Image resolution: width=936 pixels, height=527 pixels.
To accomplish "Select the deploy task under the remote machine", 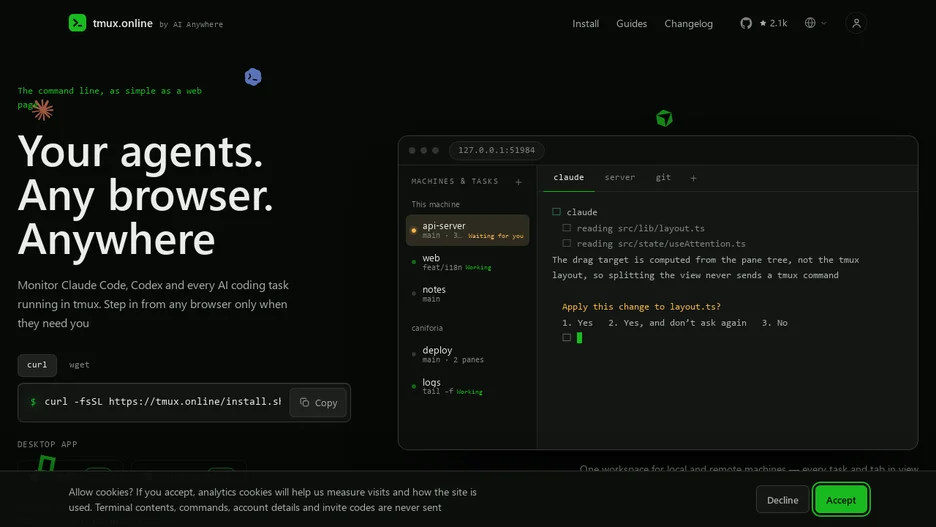I will coord(467,355).
